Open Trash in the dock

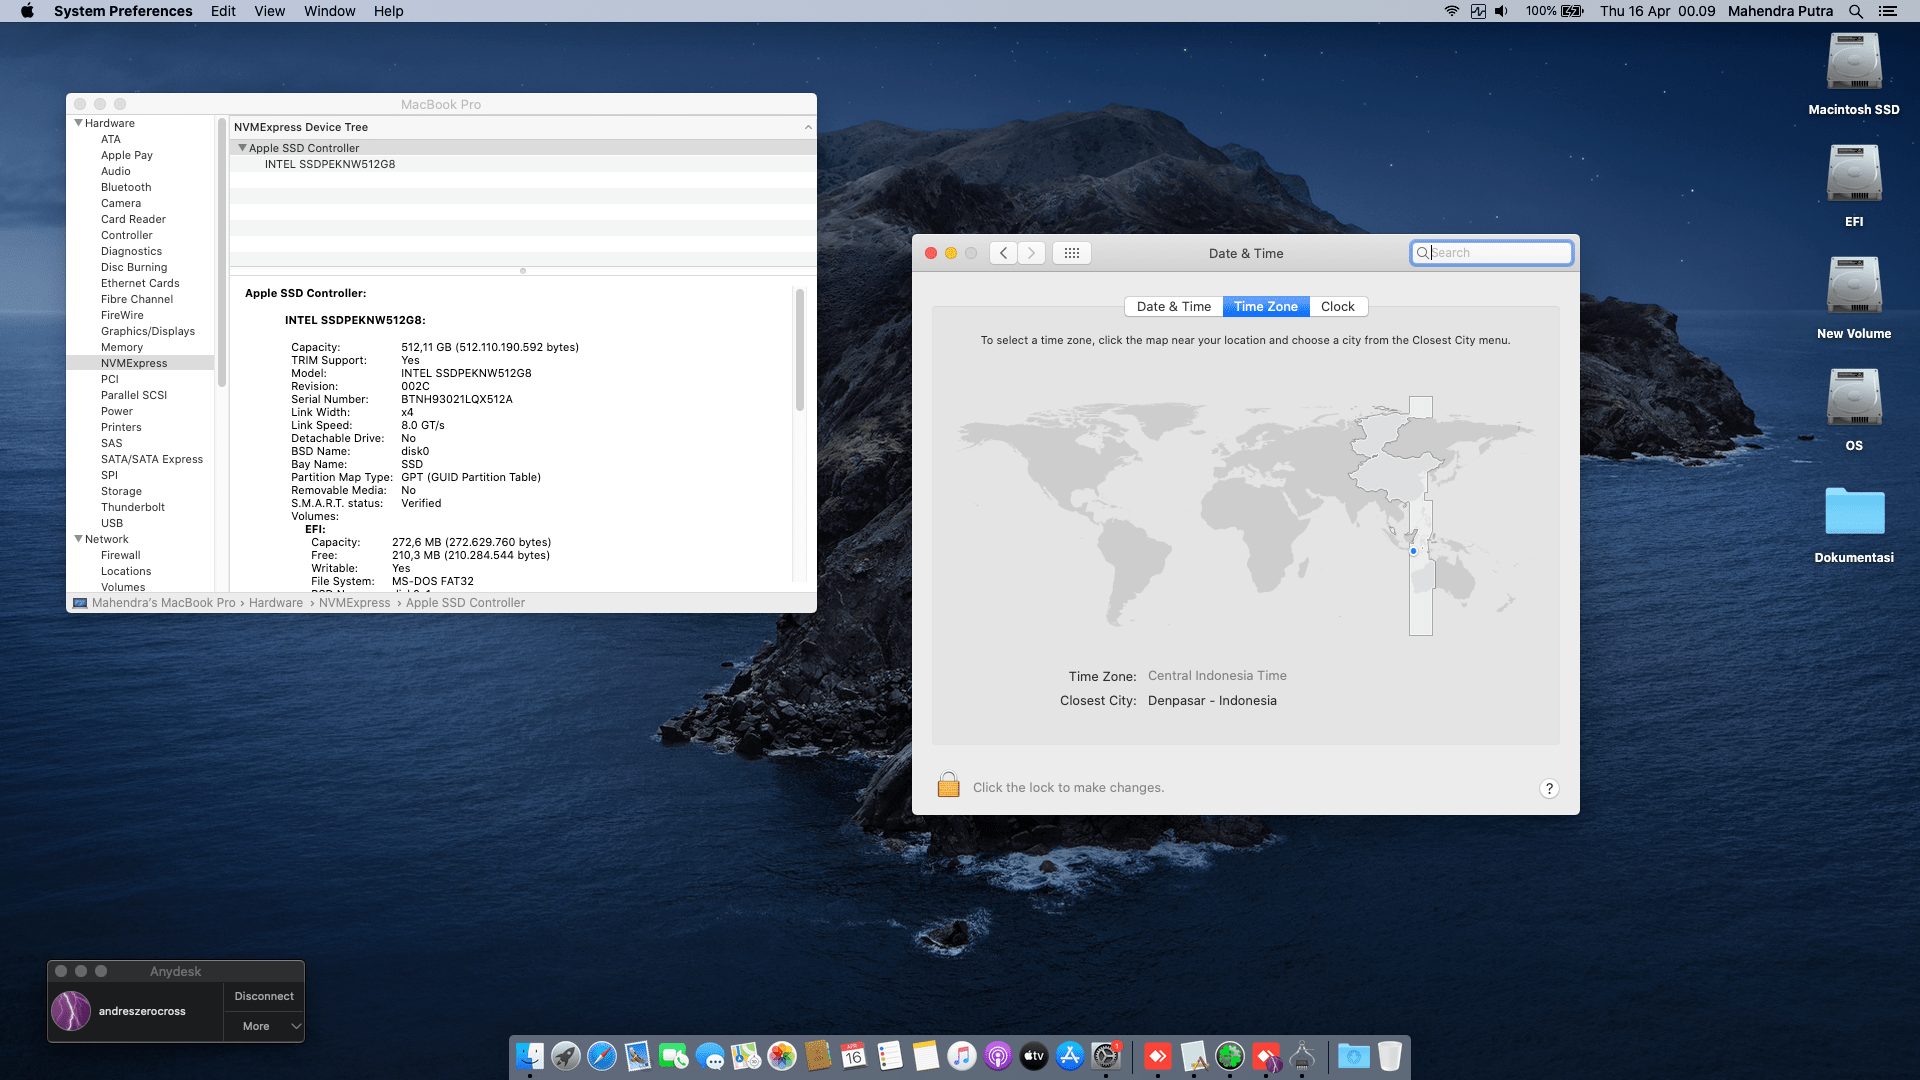point(1390,1056)
